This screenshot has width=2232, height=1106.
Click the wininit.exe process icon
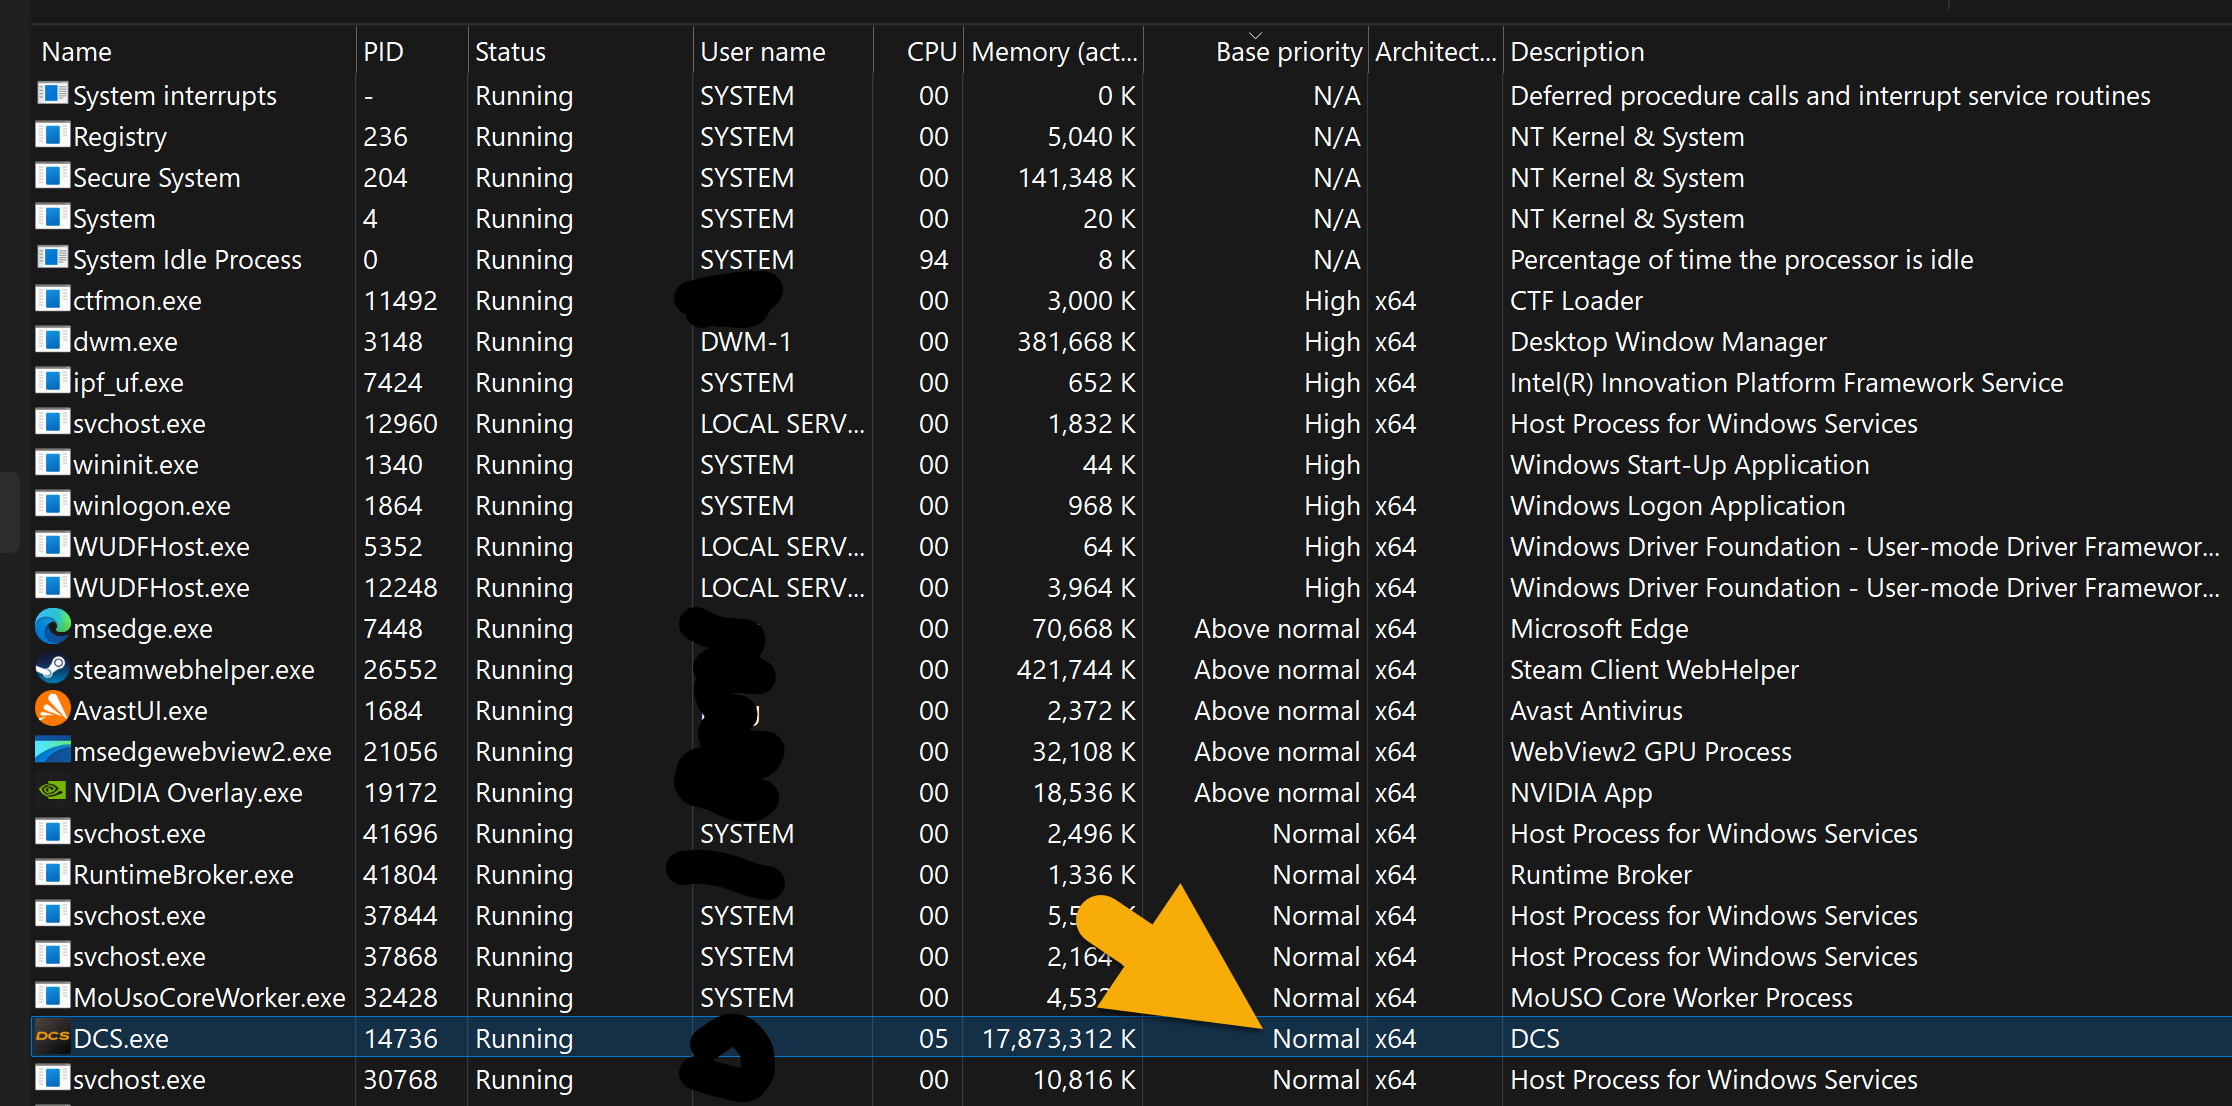coord(52,462)
